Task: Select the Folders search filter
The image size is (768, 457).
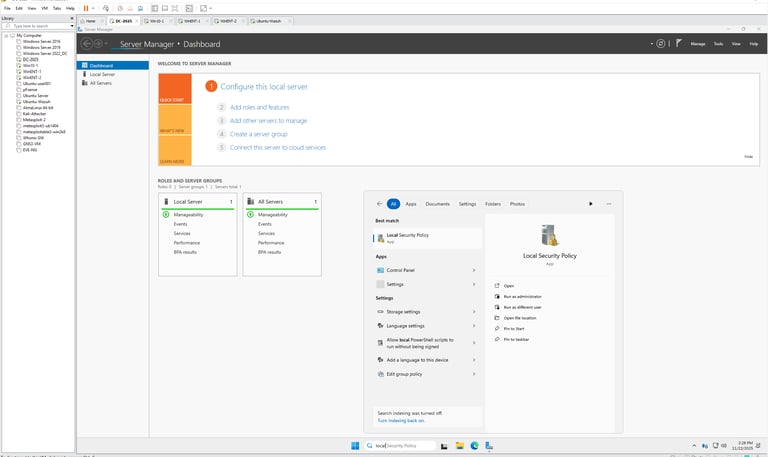Action: [493, 204]
